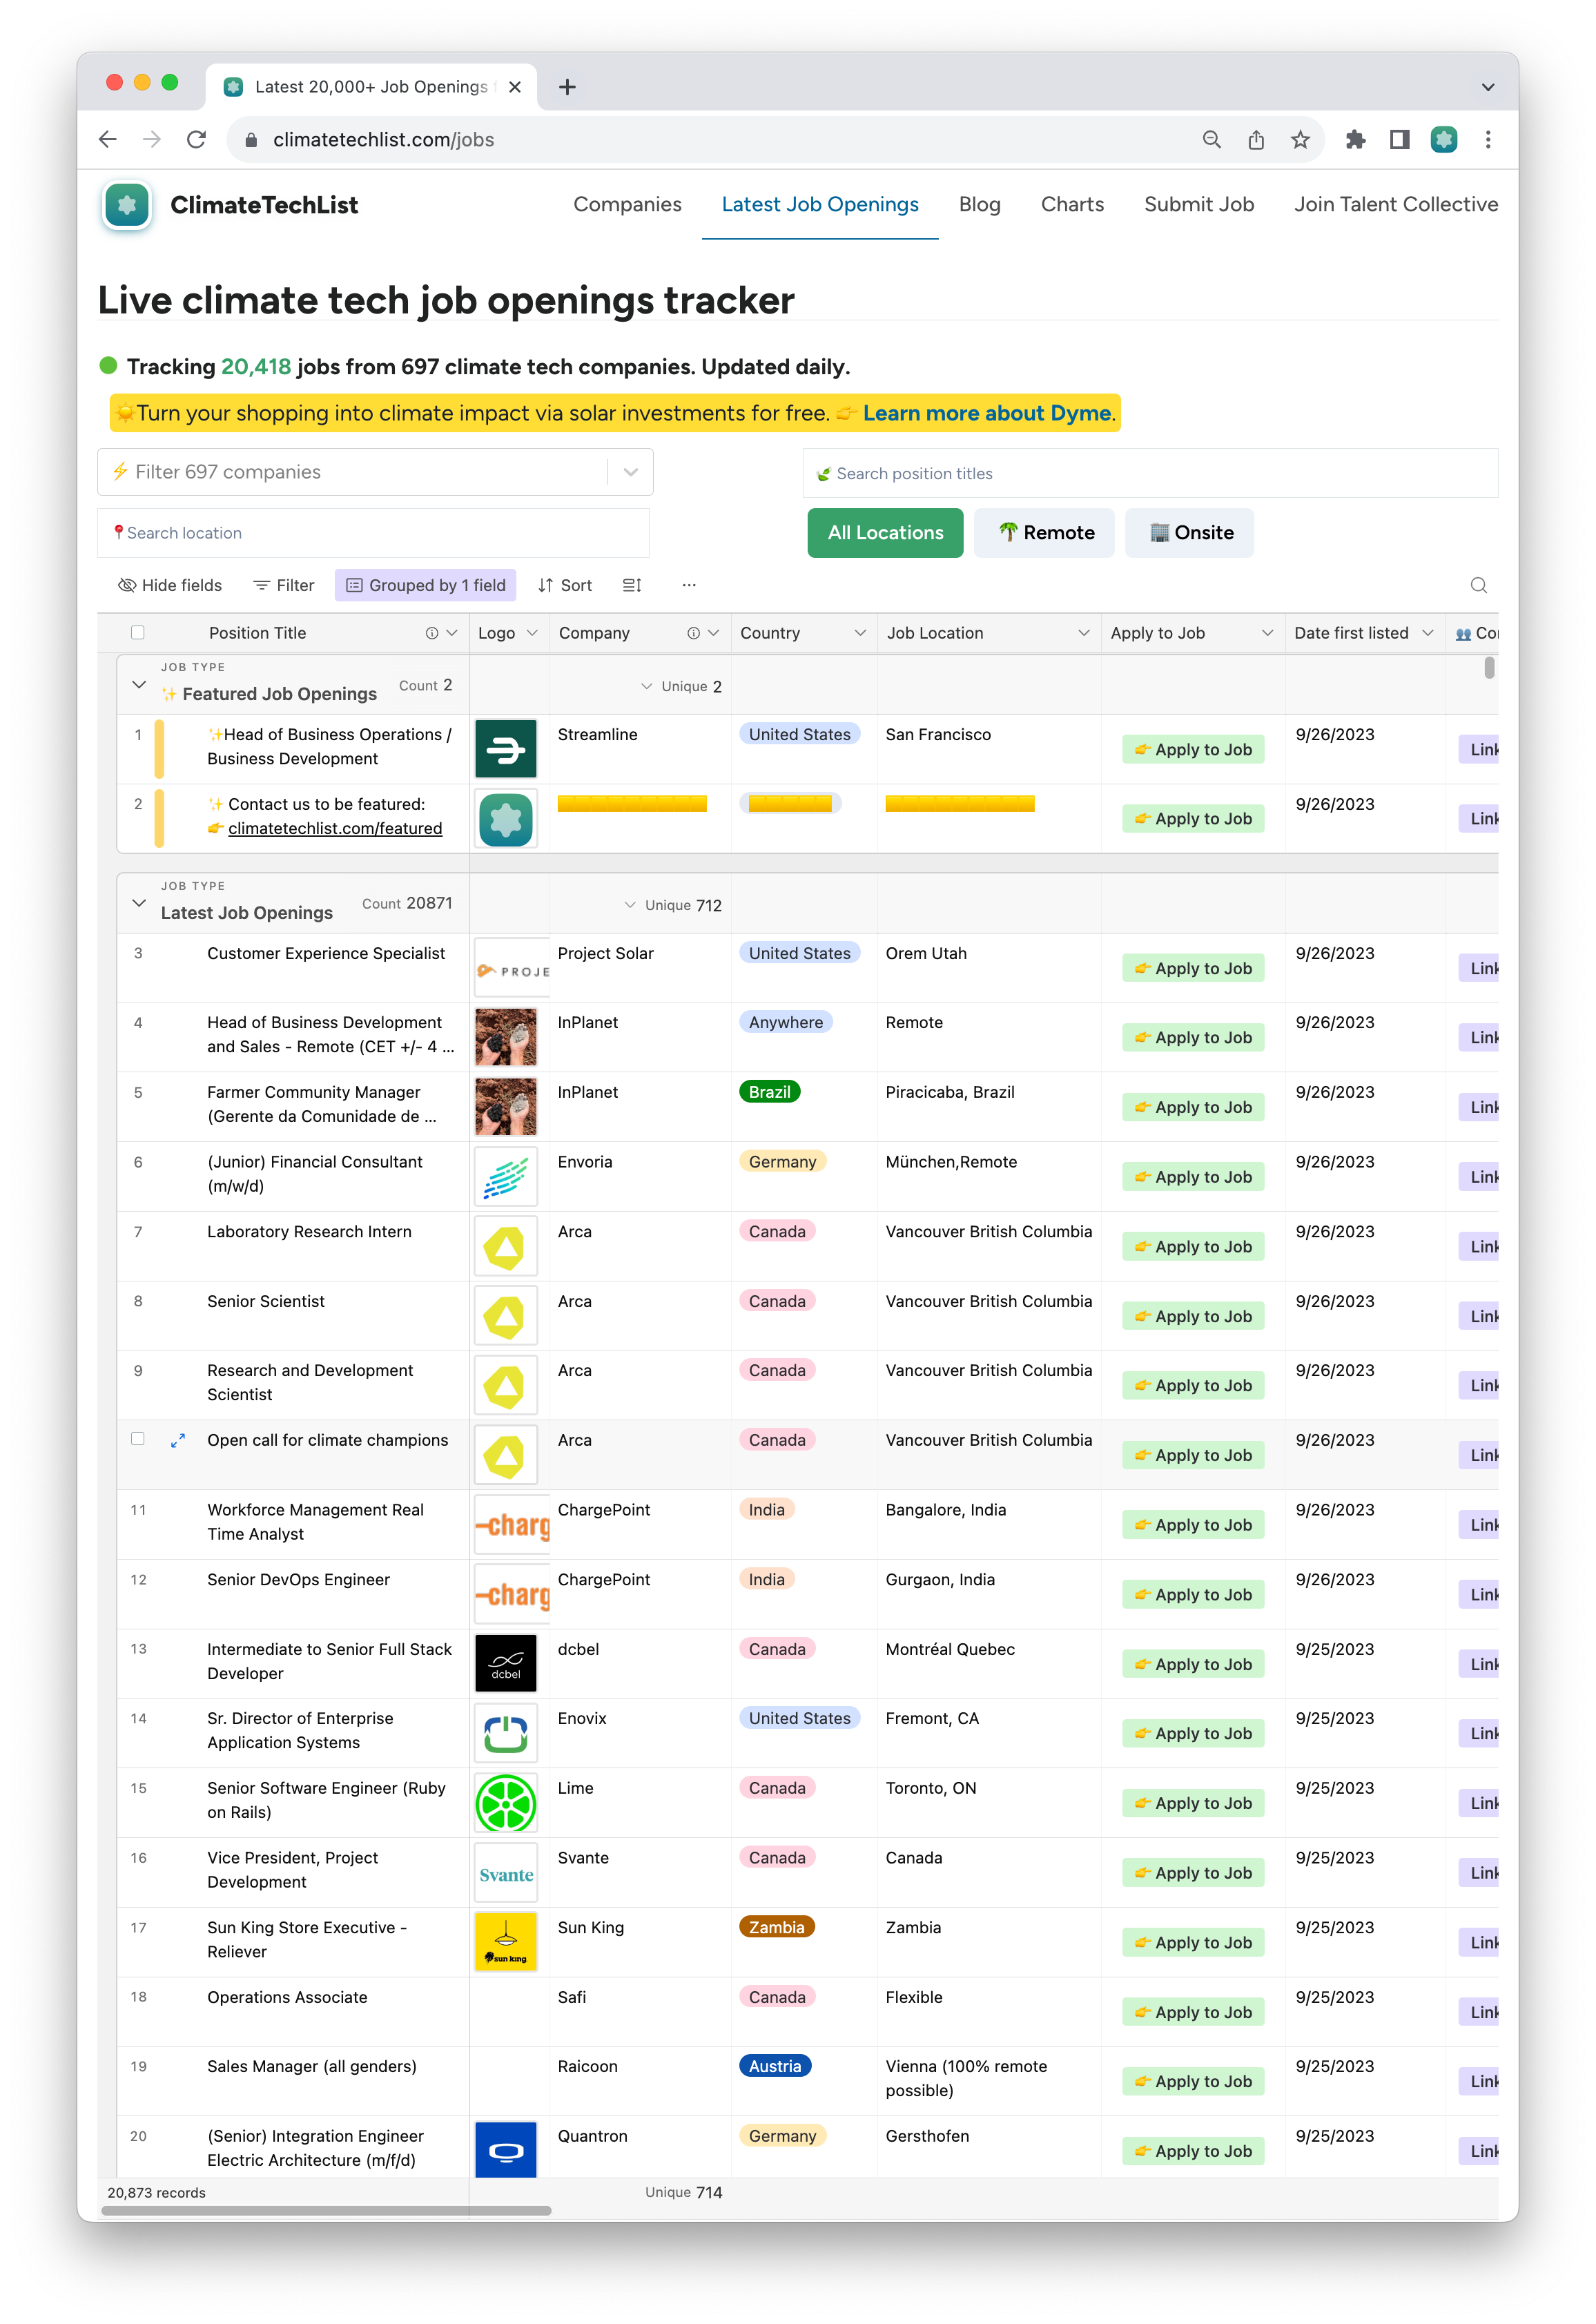Click the Position Title info icon
1596x2324 pixels.
[x=431, y=633]
